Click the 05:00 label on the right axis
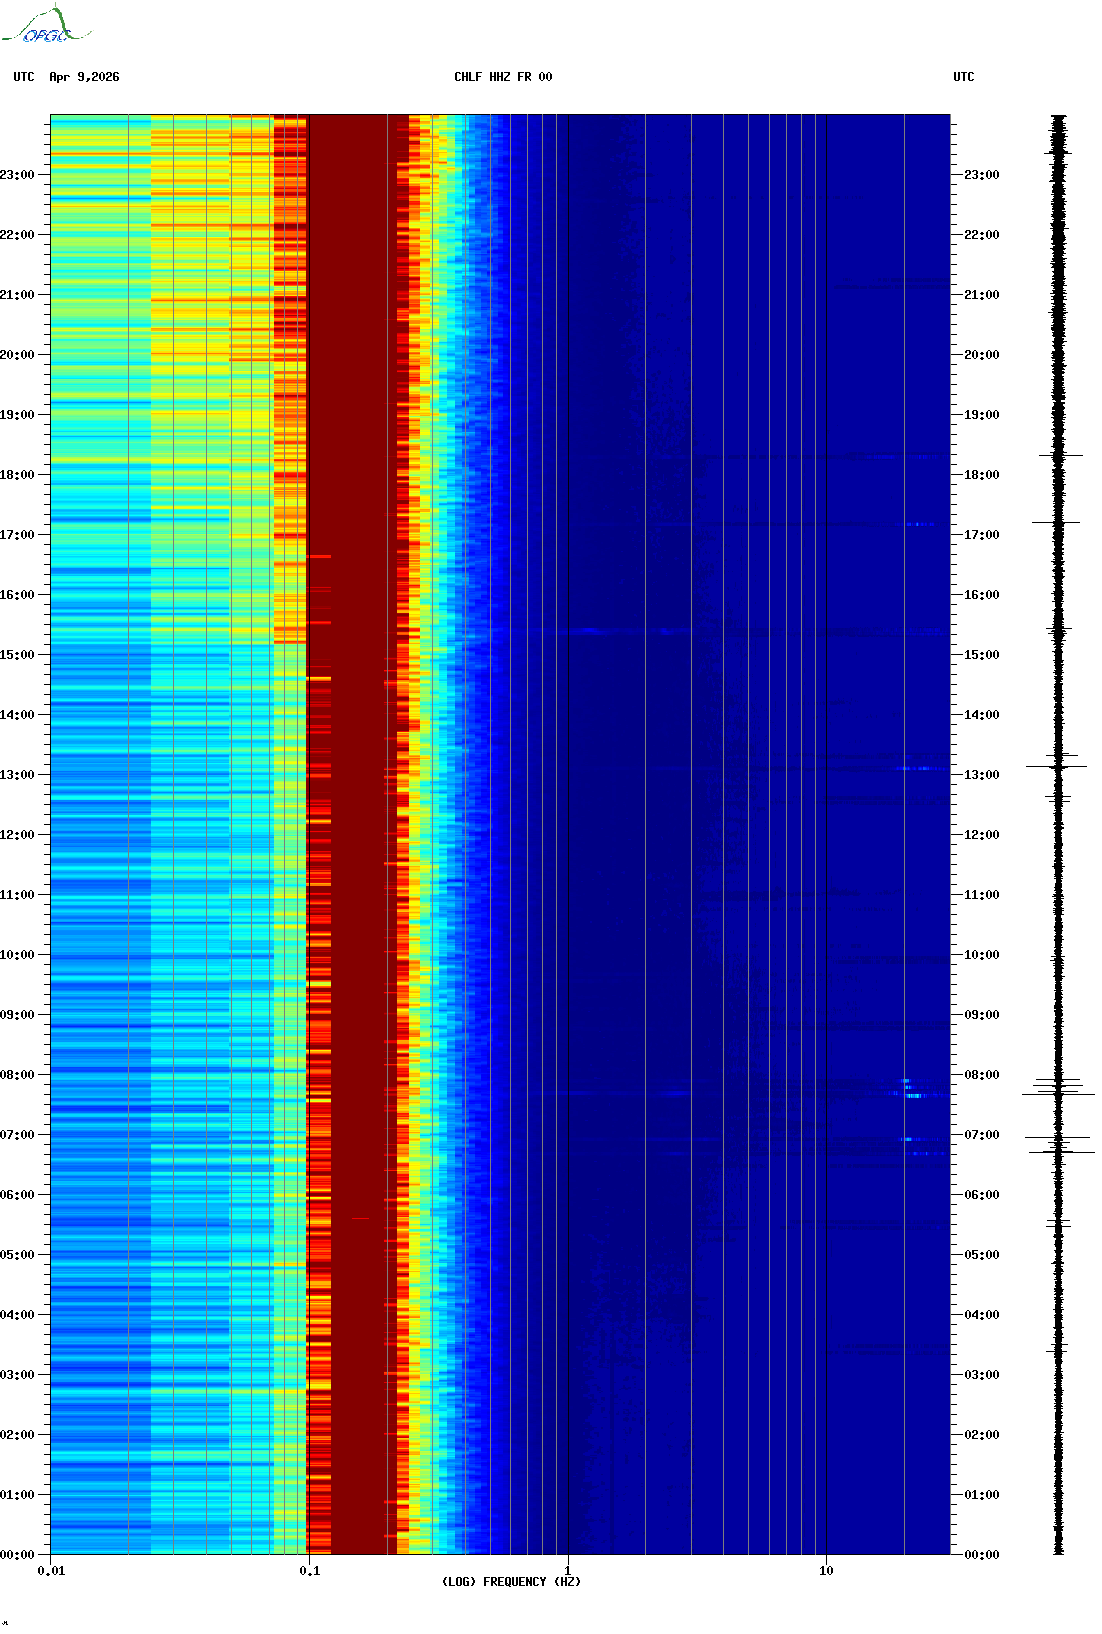The height and width of the screenshot is (1634, 1102). [x=981, y=1255]
